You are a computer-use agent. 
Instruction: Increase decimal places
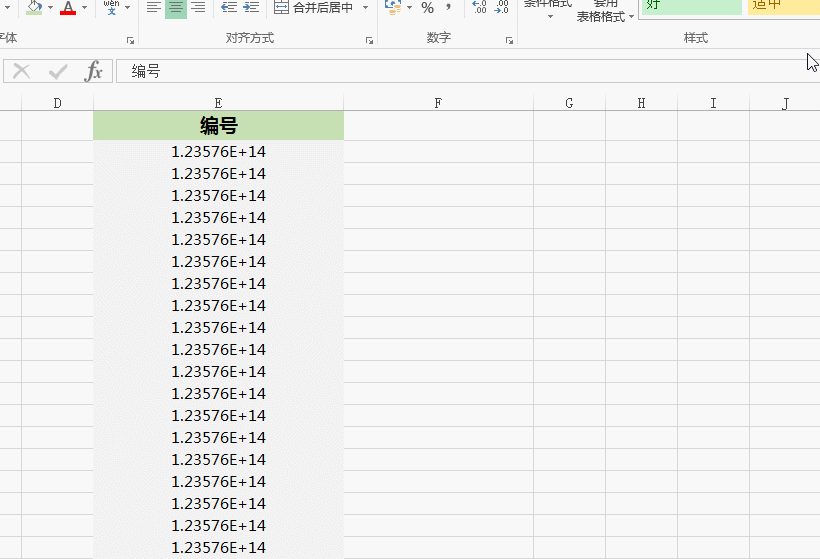(x=479, y=7)
